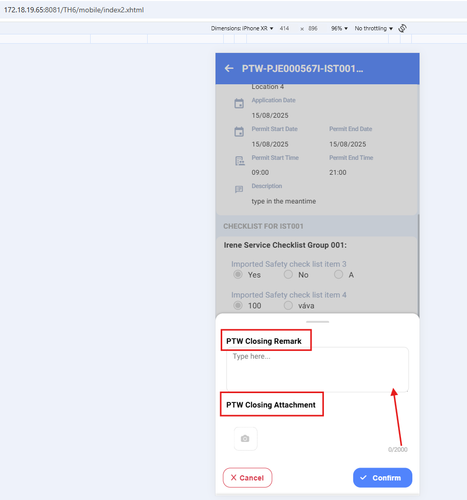Click the 0/2000 character counter
The height and width of the screenshot is (500, 467).
tap(398, 449)
